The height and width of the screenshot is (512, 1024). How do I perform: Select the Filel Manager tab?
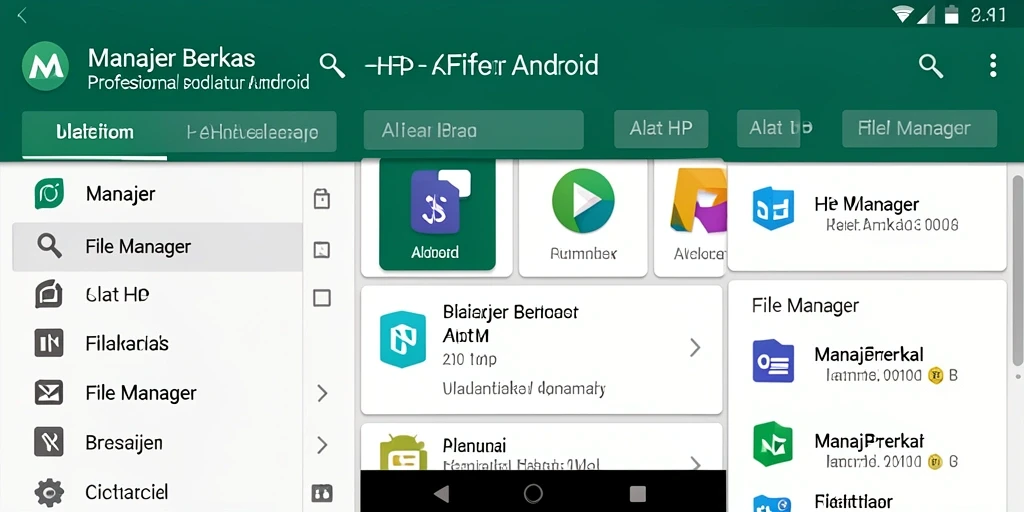pos(920,129)
